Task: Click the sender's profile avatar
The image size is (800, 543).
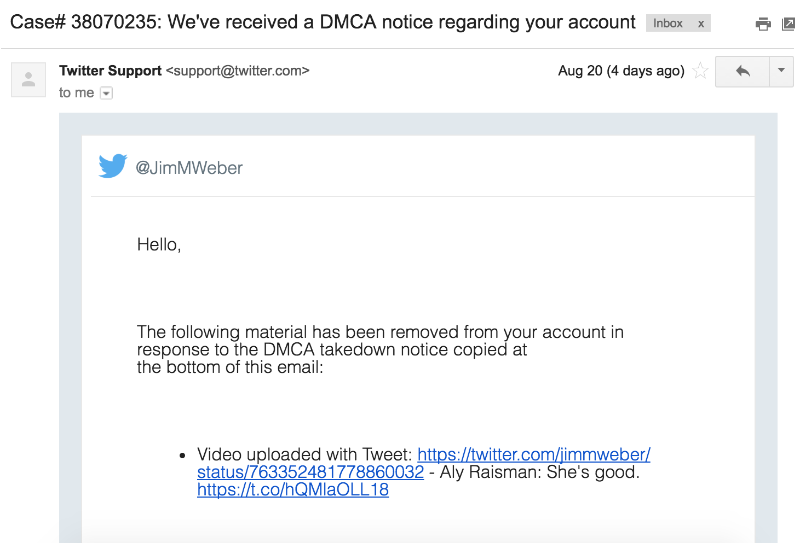Action: pyautogui.click(x=28, y=79)
